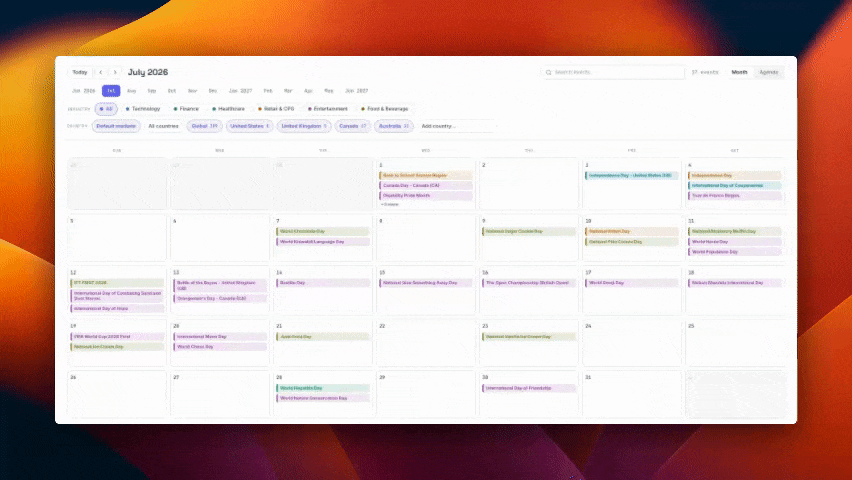Open International Moon Day event
Viewport: 852px width, 480px height.
(220, 336)
